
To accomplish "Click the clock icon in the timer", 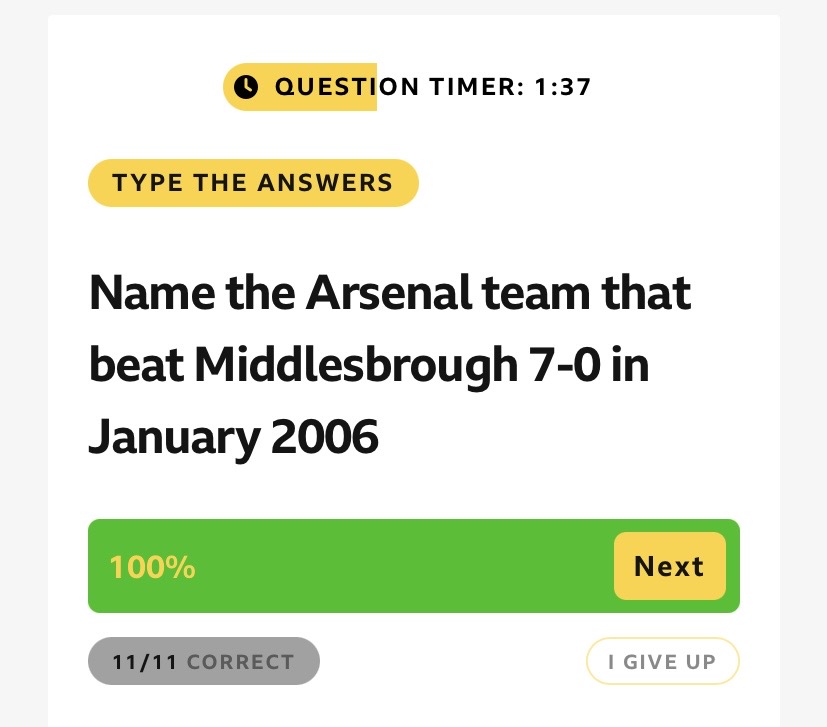I will point(246,87).
